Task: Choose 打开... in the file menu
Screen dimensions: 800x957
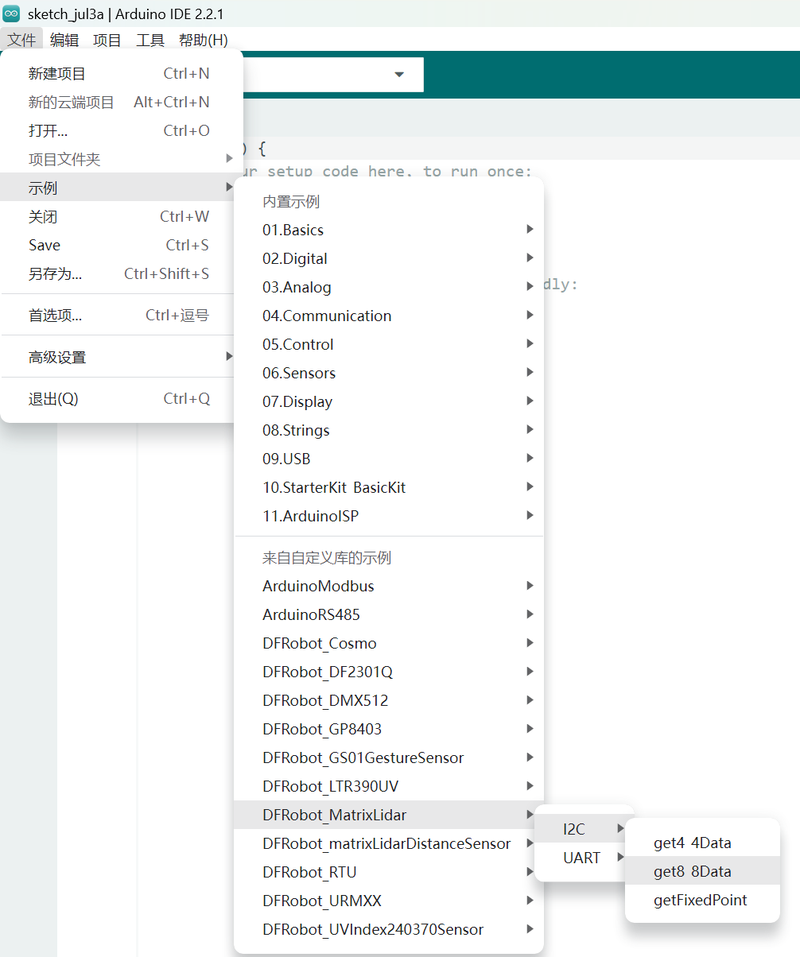Action: coord(48,130)
